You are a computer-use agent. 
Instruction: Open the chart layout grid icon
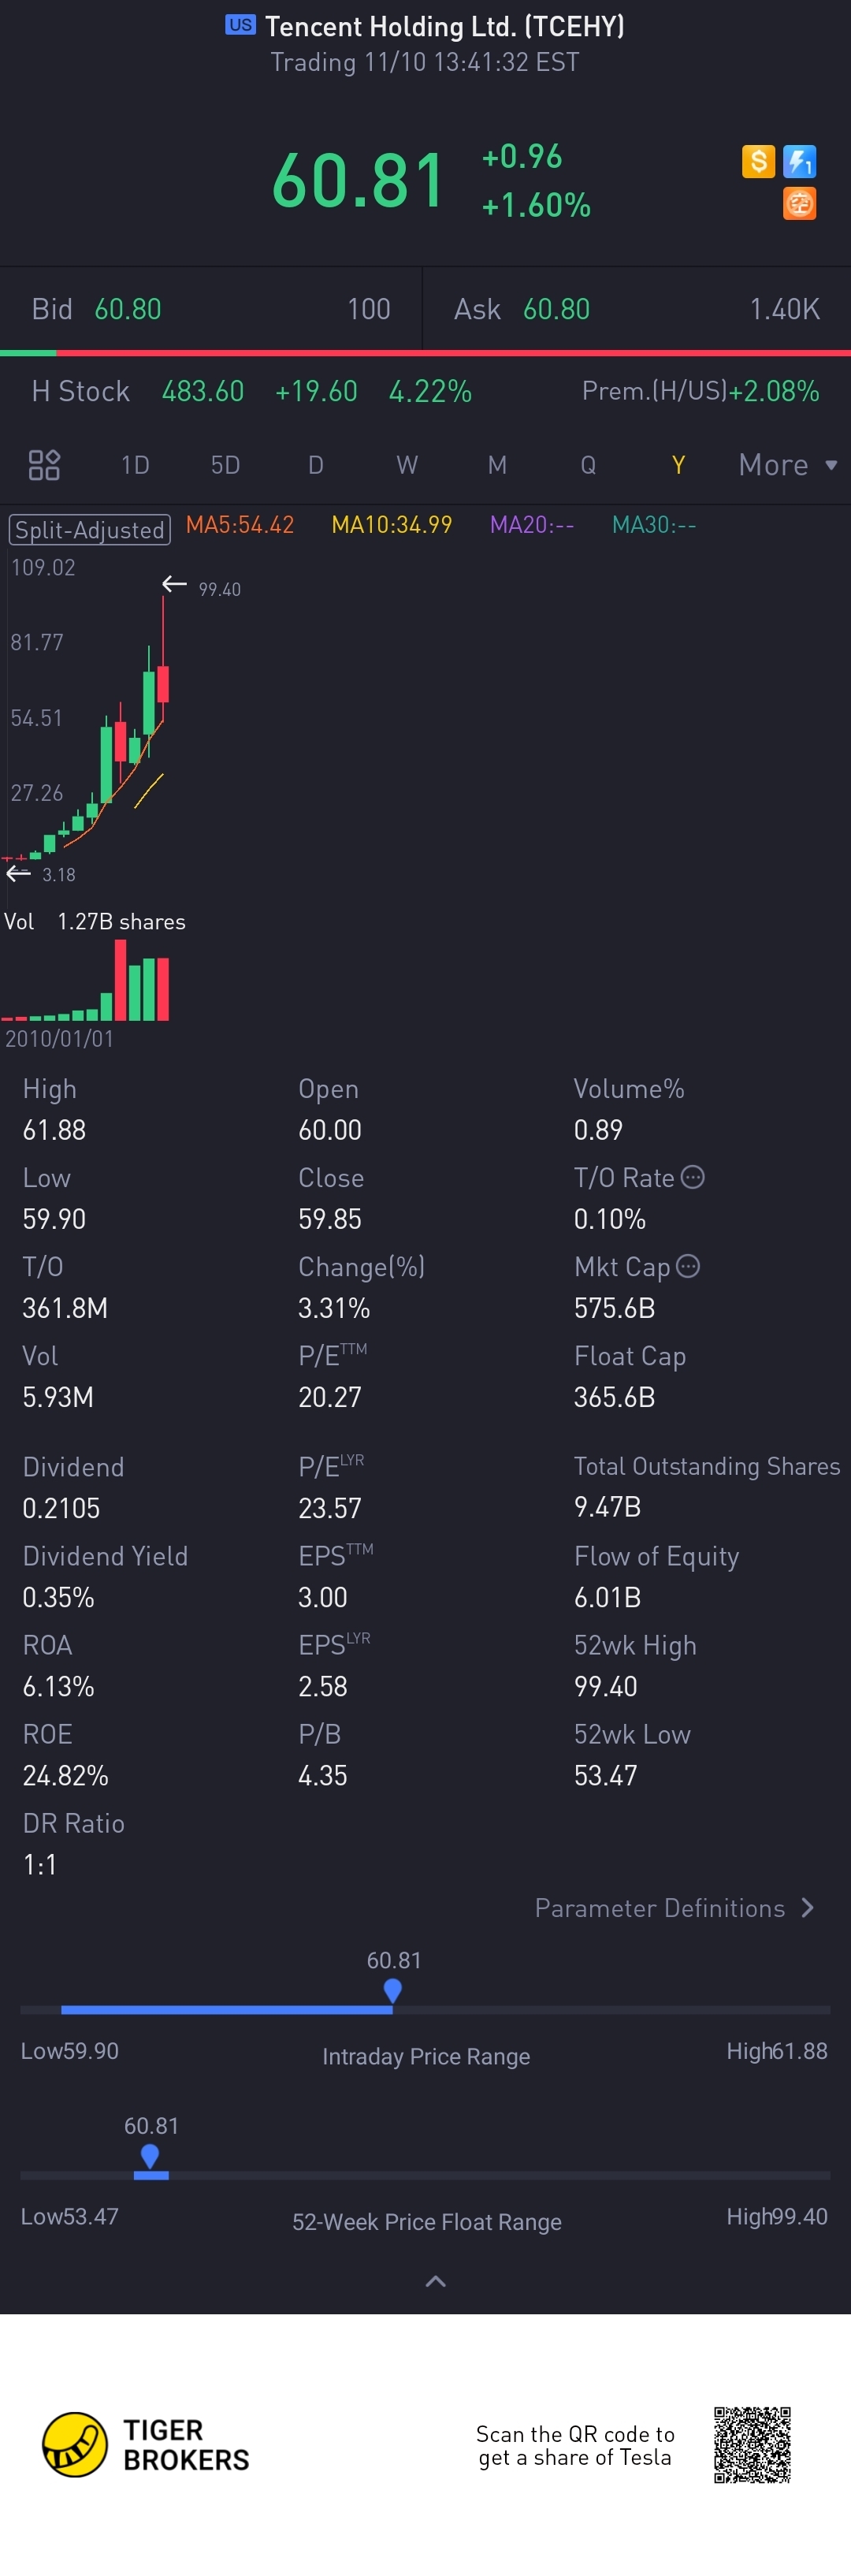(44, 465)
